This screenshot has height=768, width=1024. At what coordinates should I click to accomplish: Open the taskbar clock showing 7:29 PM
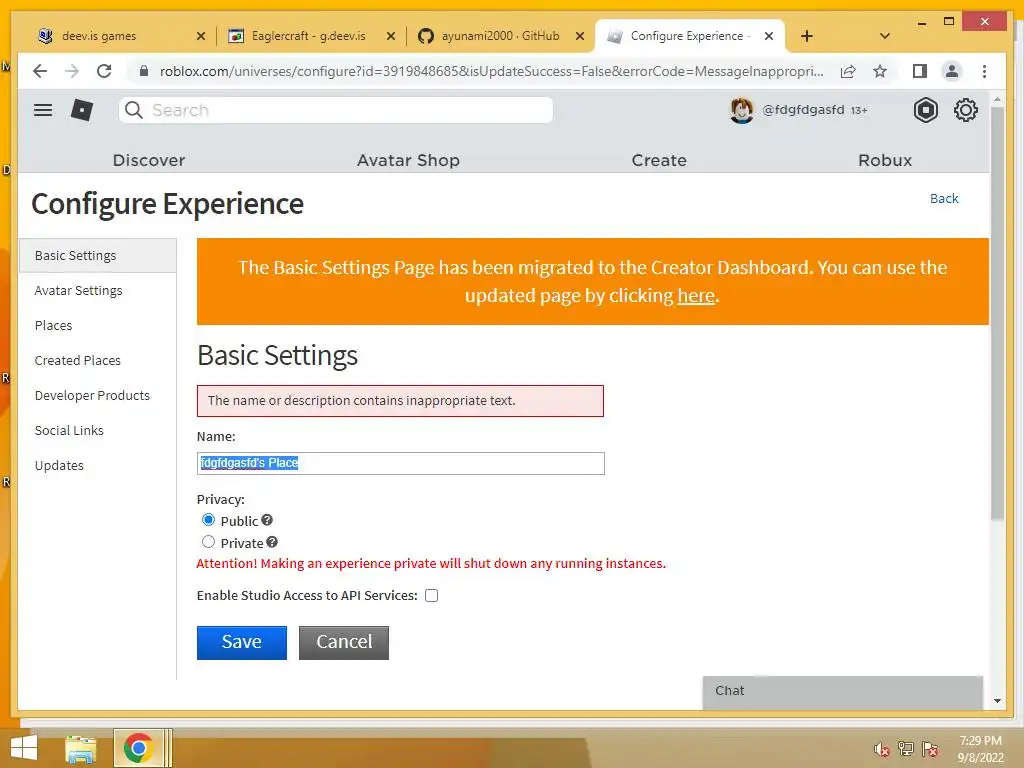980,749
